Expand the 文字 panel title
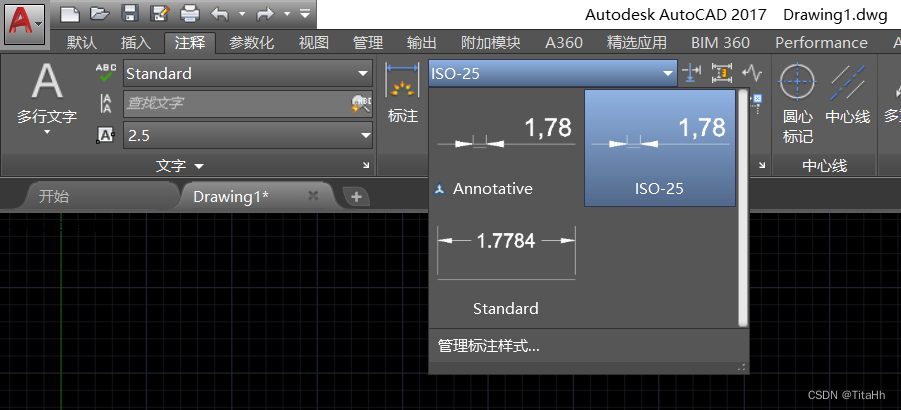This screenshot has width=901, height=410. (x=180, y=166)
